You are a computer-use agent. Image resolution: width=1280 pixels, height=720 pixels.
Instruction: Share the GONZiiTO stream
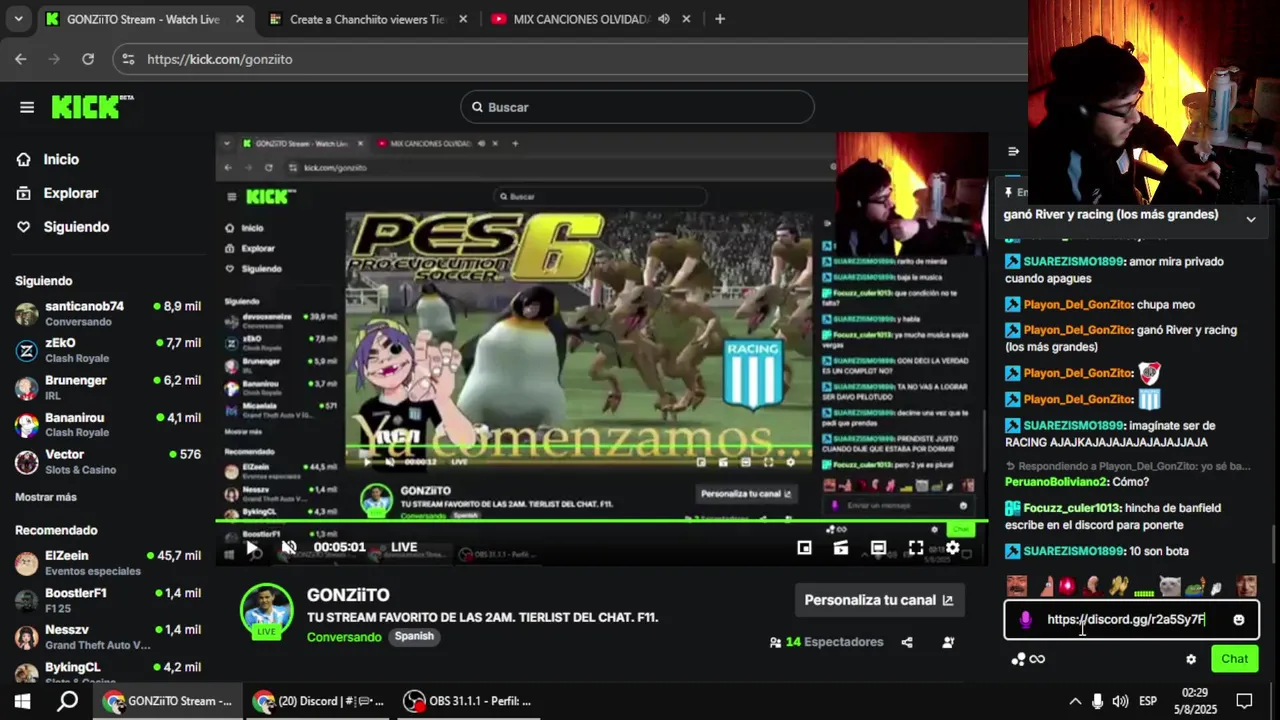[x=907, y=642]
